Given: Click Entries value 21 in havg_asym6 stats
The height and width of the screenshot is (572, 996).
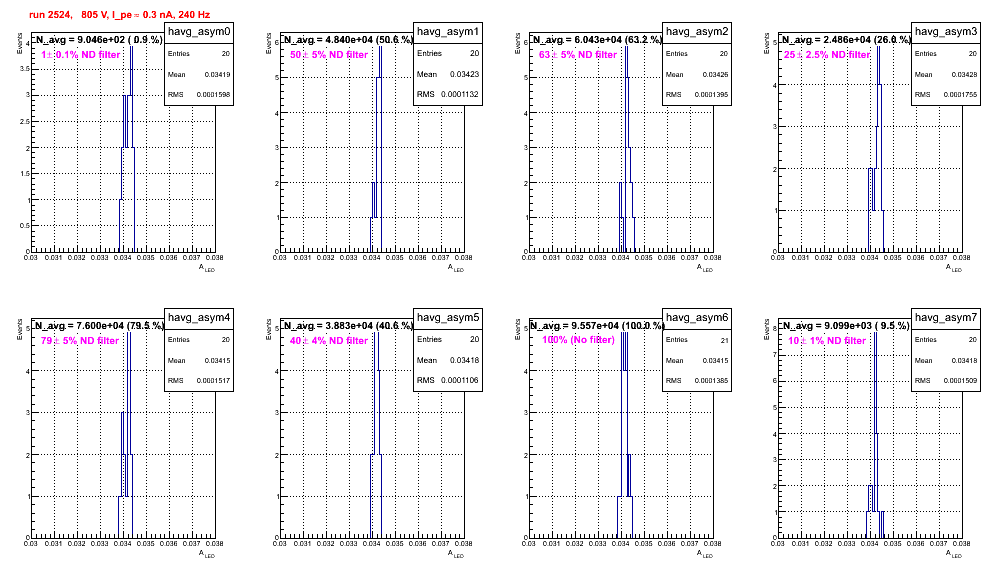Looking at the screenshot, I should [x=724, y=340].
